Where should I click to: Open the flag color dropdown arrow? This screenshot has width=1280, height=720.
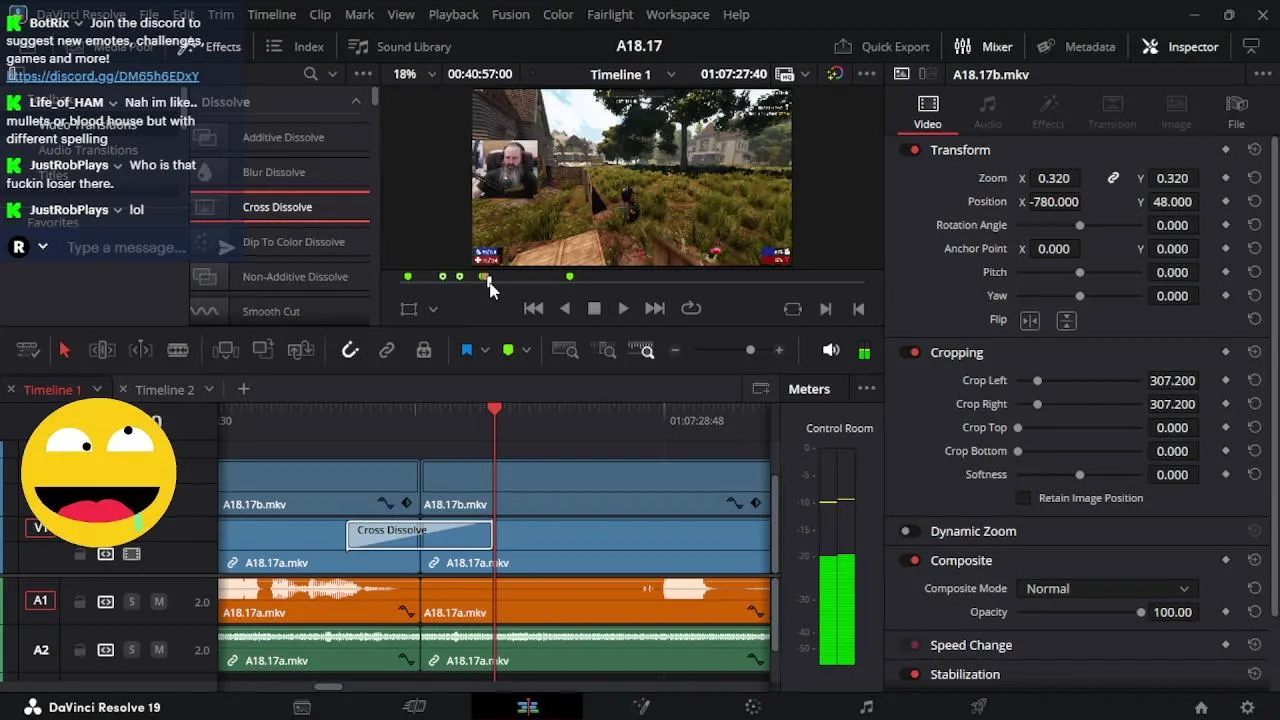pos(485,350)
